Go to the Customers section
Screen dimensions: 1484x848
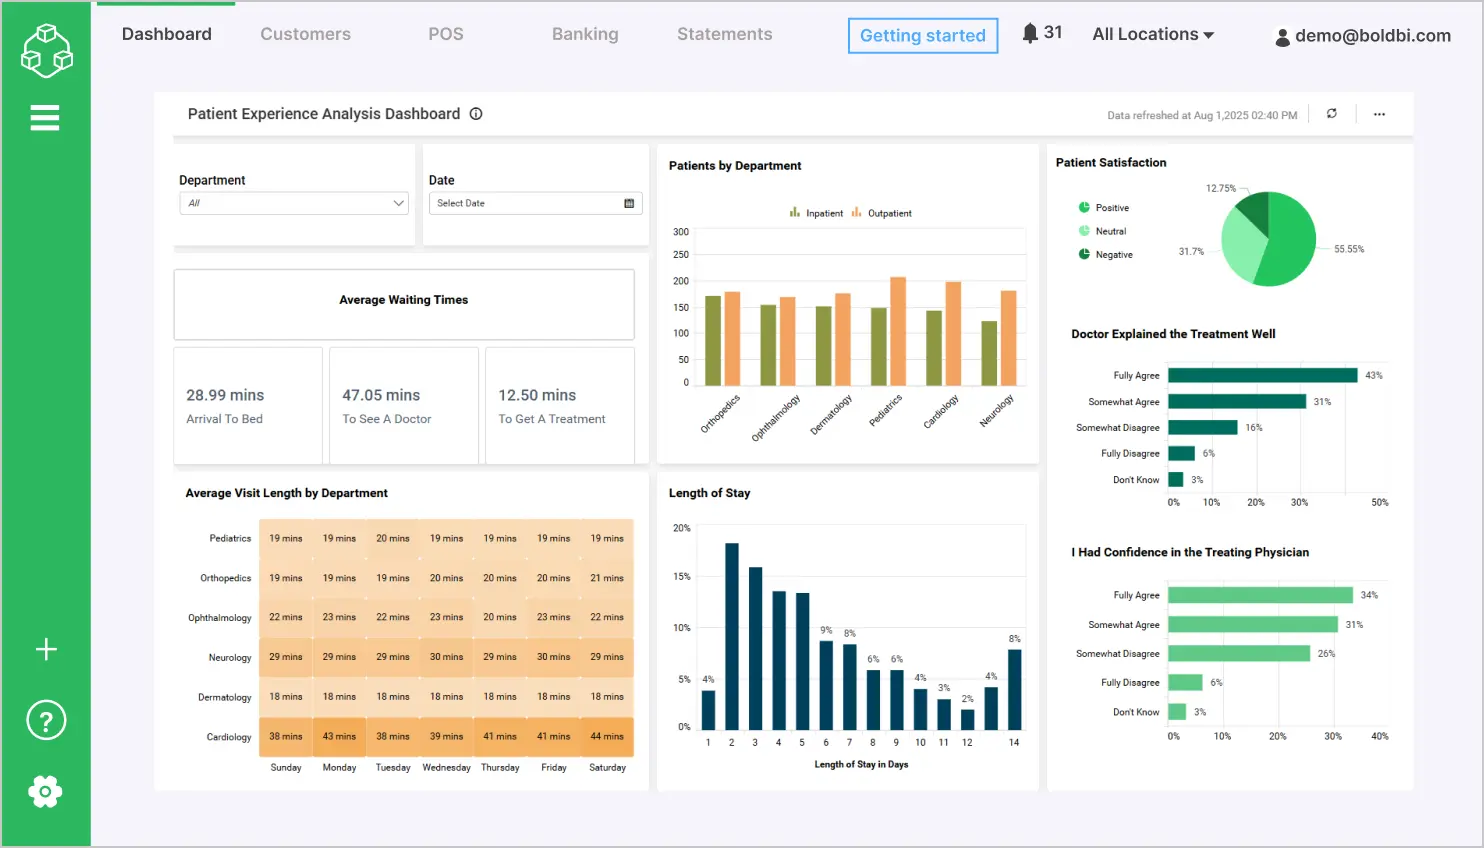pyautogui.click(x=305, y=33)
